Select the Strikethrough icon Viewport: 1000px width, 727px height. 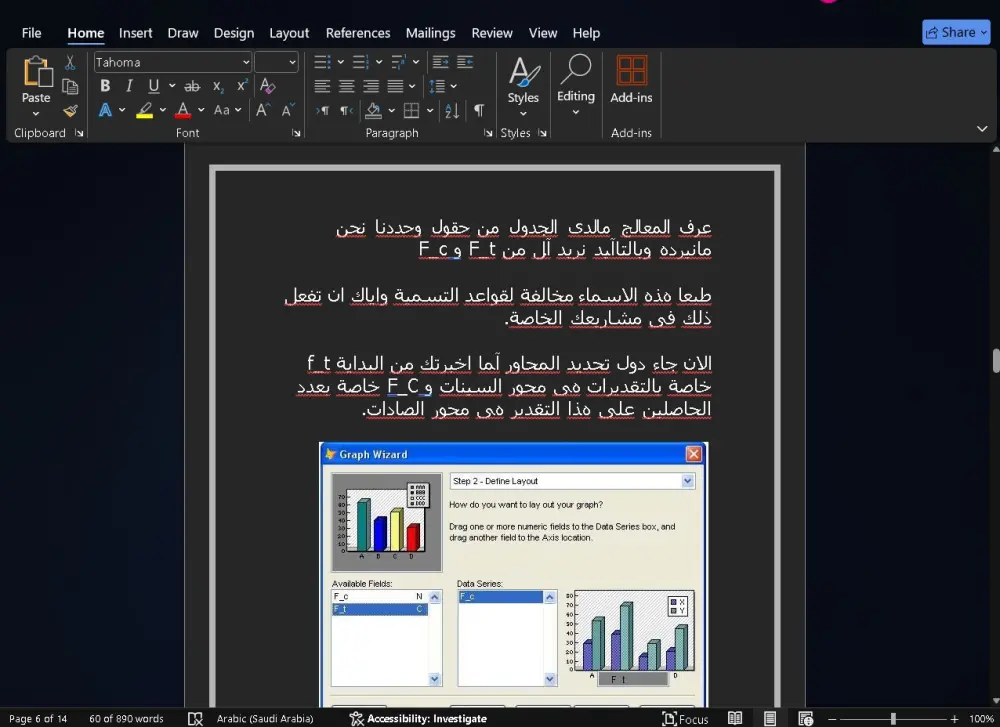point(192,86)
